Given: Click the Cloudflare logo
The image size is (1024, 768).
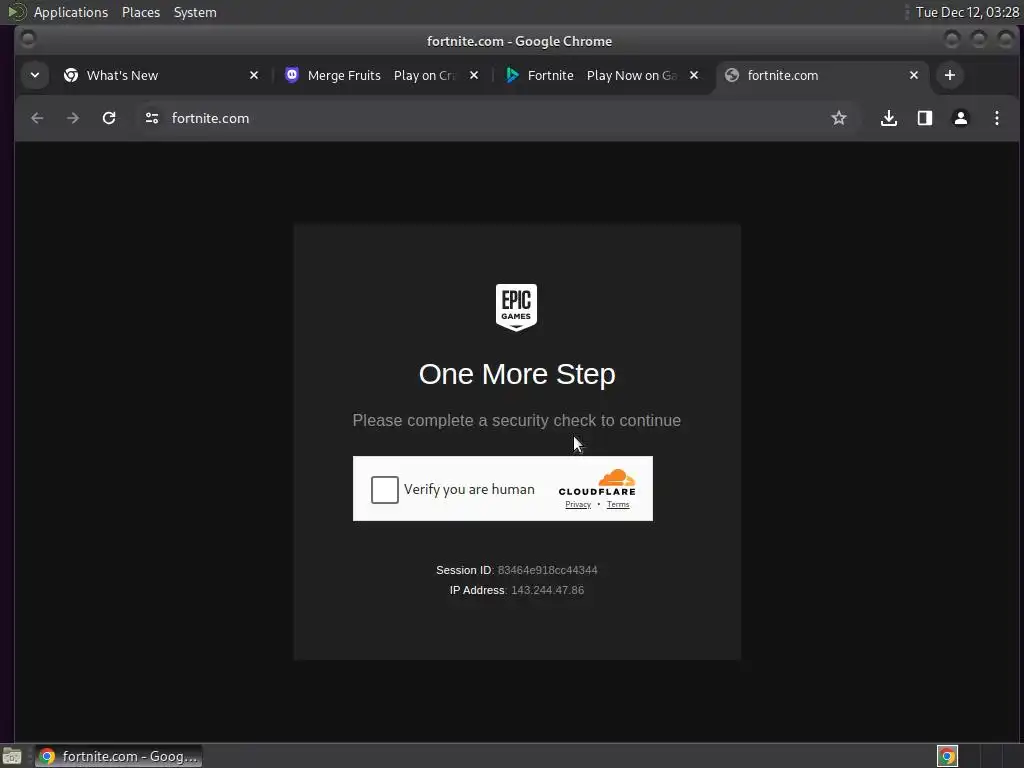Looking at the screenshot, I should (x=597, y=483).
